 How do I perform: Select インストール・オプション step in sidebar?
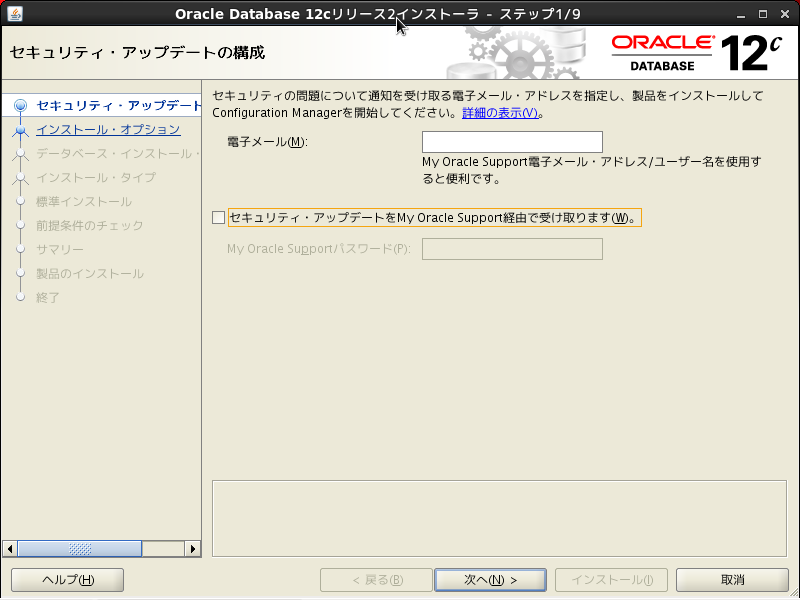[108, 130]
